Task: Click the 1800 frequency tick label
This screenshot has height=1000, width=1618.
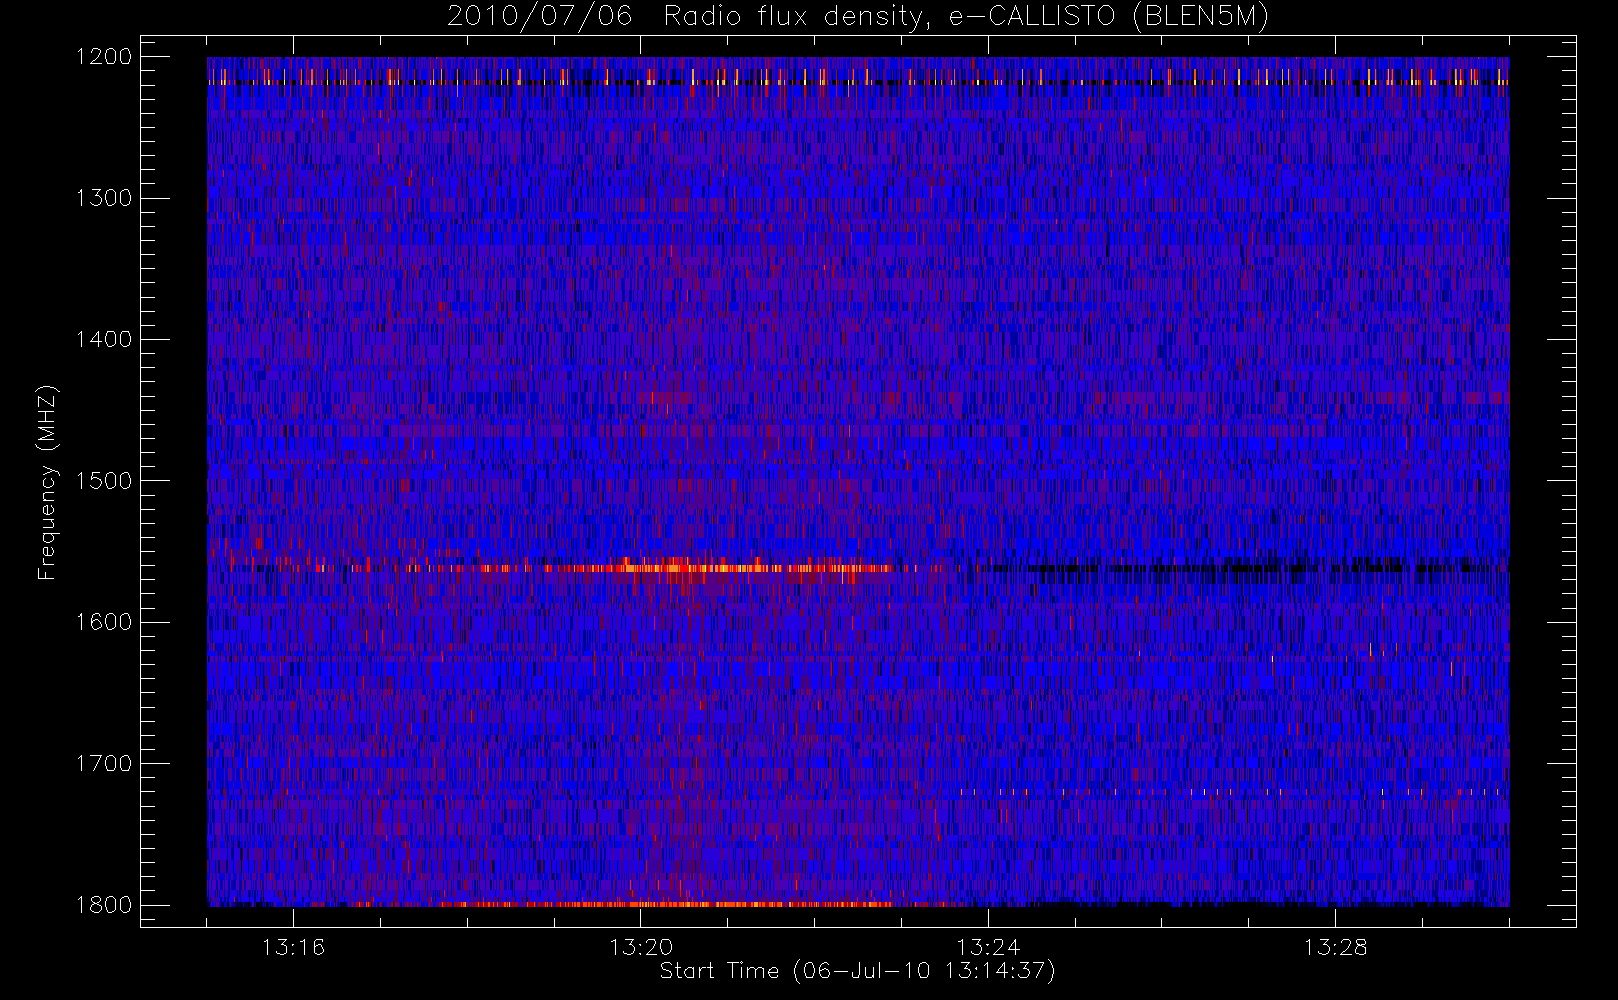Action: (x=104, y=904)
